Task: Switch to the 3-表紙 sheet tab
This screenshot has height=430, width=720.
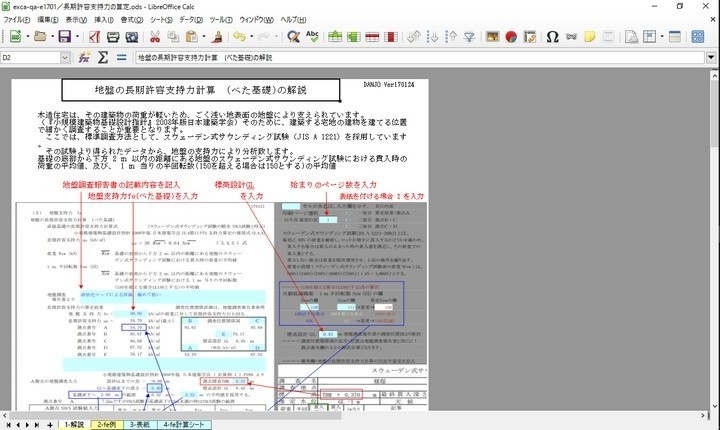Action: pos(140,425)
